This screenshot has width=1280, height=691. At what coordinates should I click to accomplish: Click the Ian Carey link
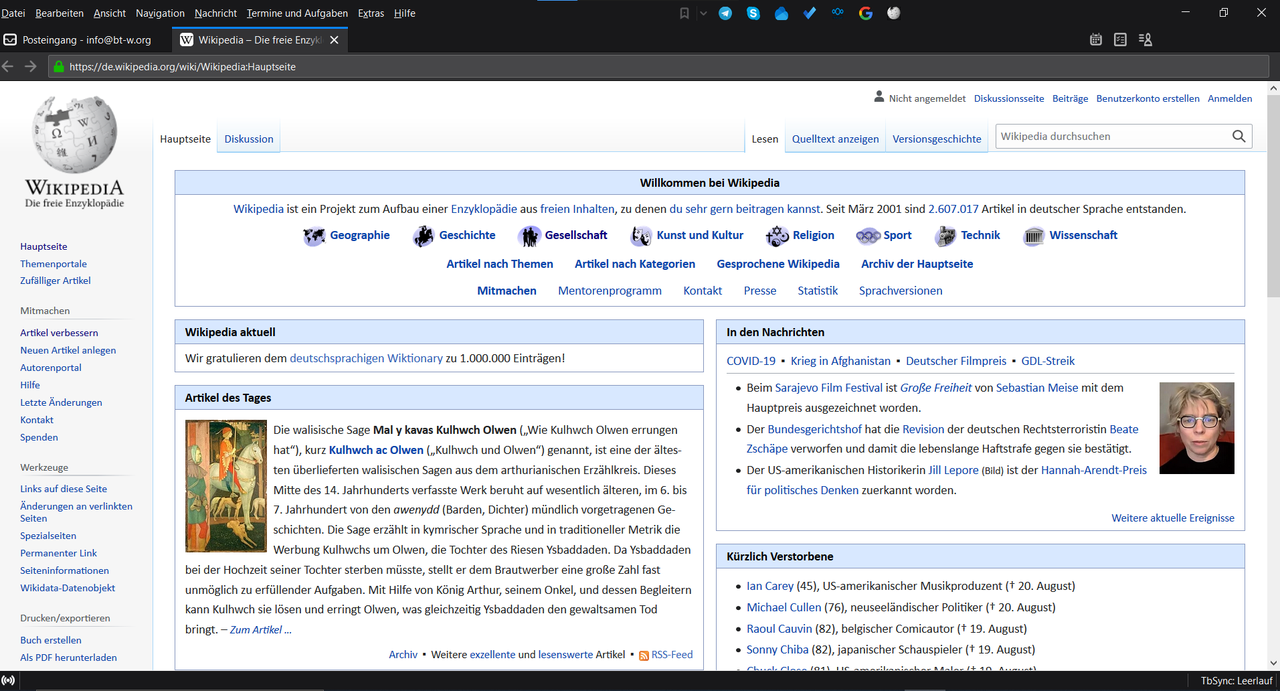(x=770, y=586)
